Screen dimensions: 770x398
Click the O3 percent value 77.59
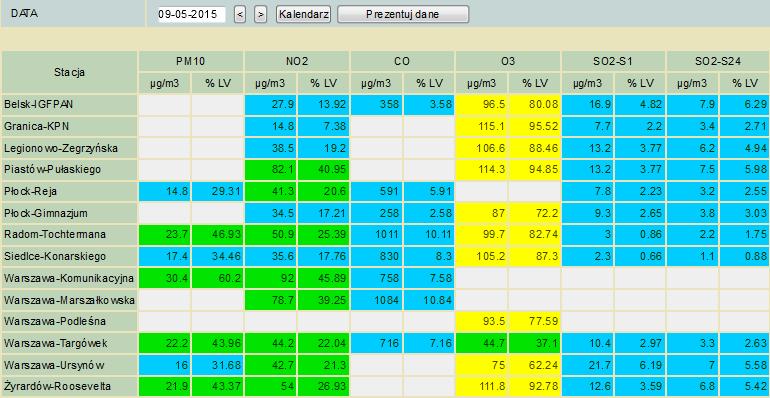[x=535, y=321]
